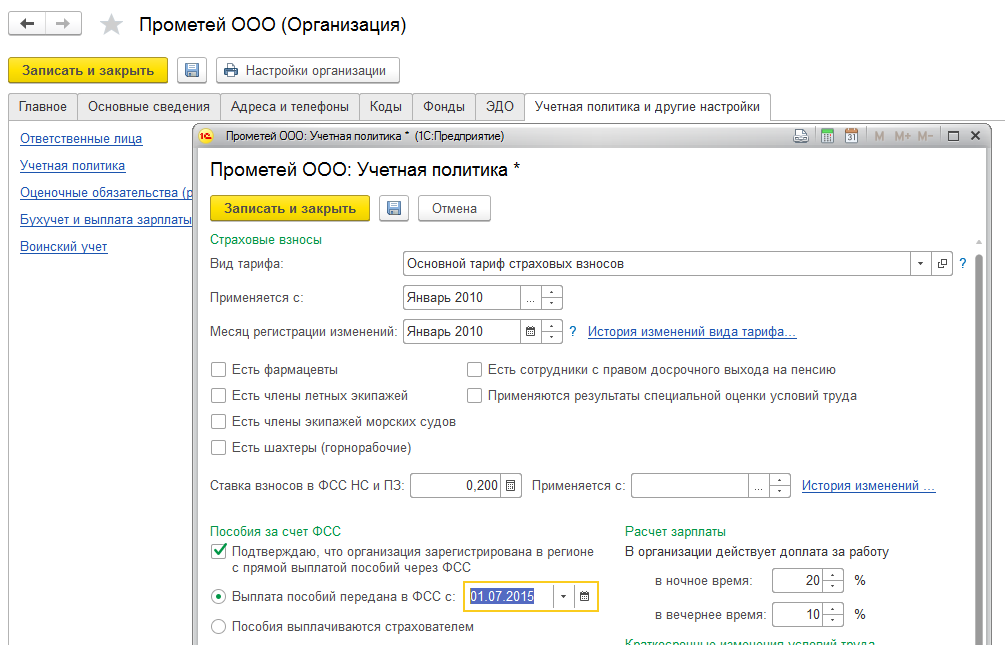Screen dimensions: 1005x645
Task: Click Записать и закрыть in organization form
Action: coord(88,71)
